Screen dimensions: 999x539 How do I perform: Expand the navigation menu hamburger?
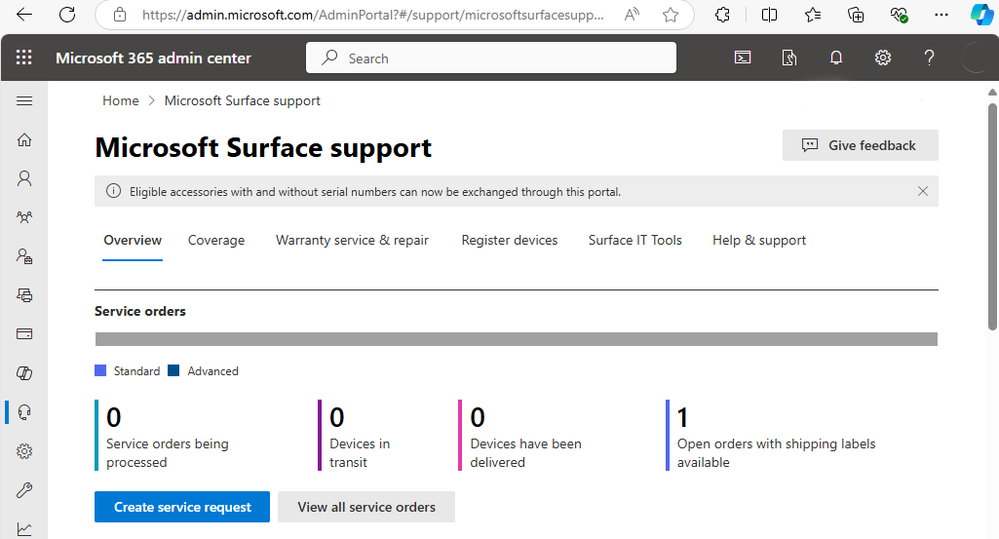click(25, 101)
